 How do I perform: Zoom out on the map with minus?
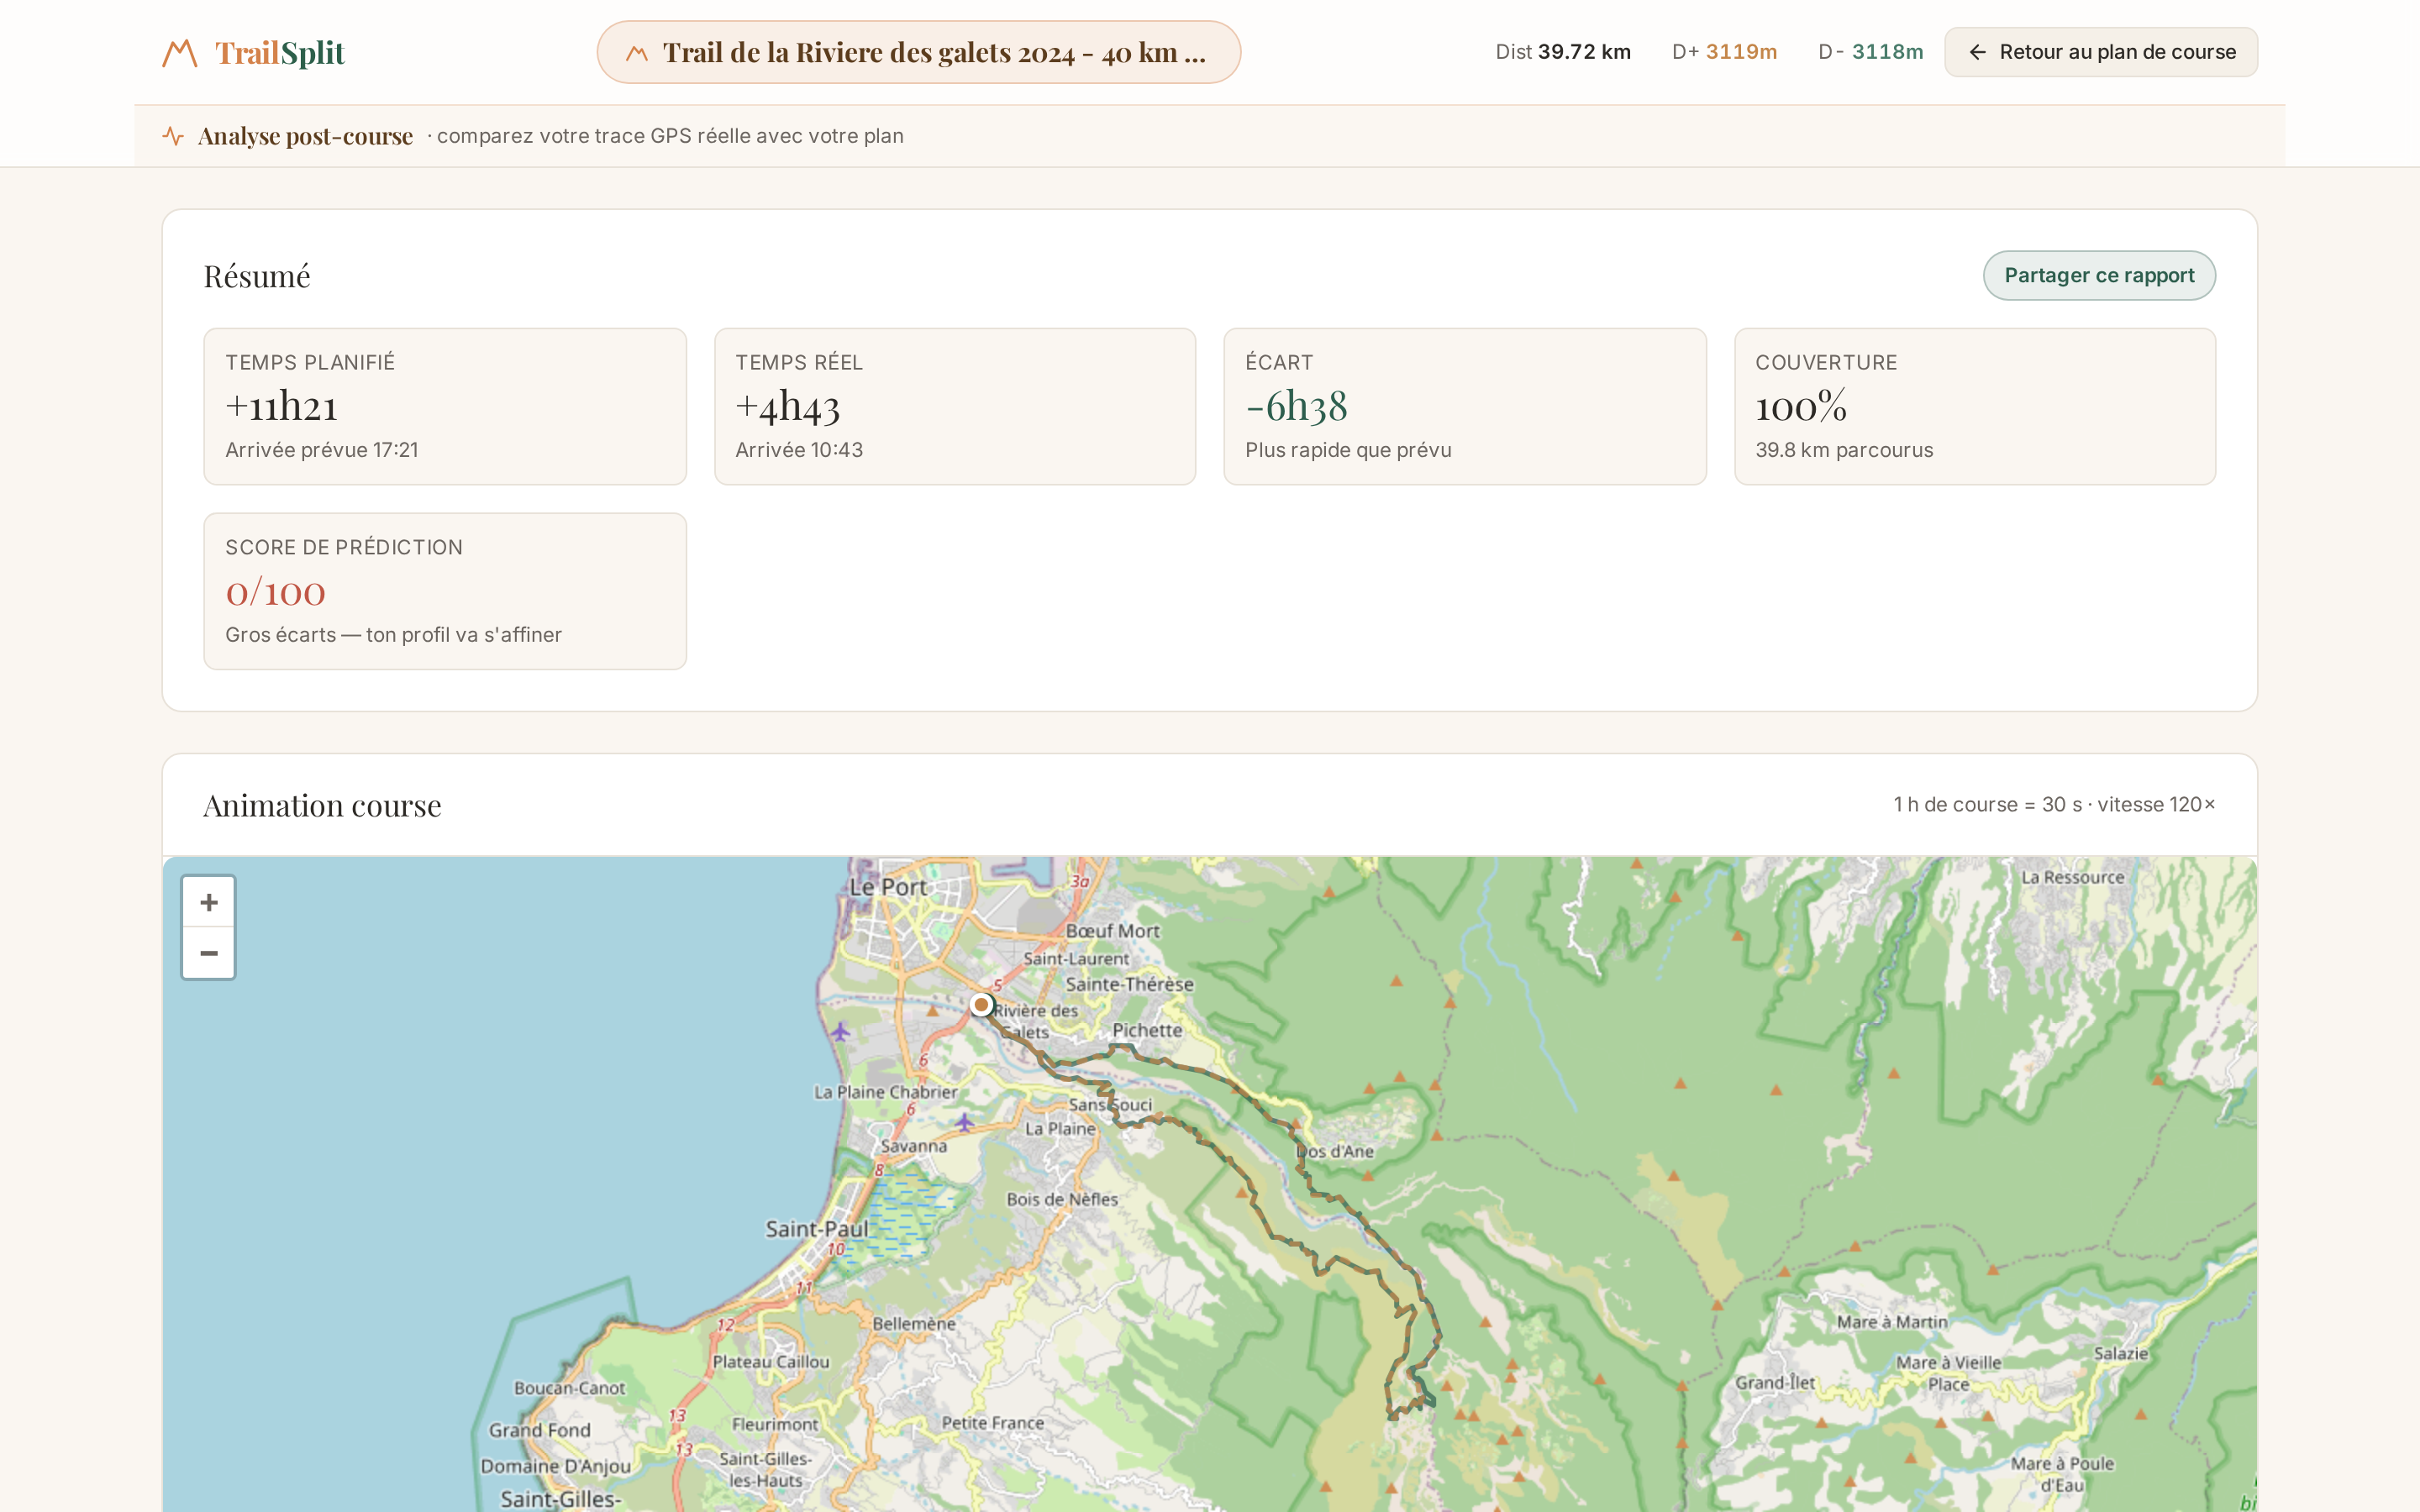tap(208, 953)
